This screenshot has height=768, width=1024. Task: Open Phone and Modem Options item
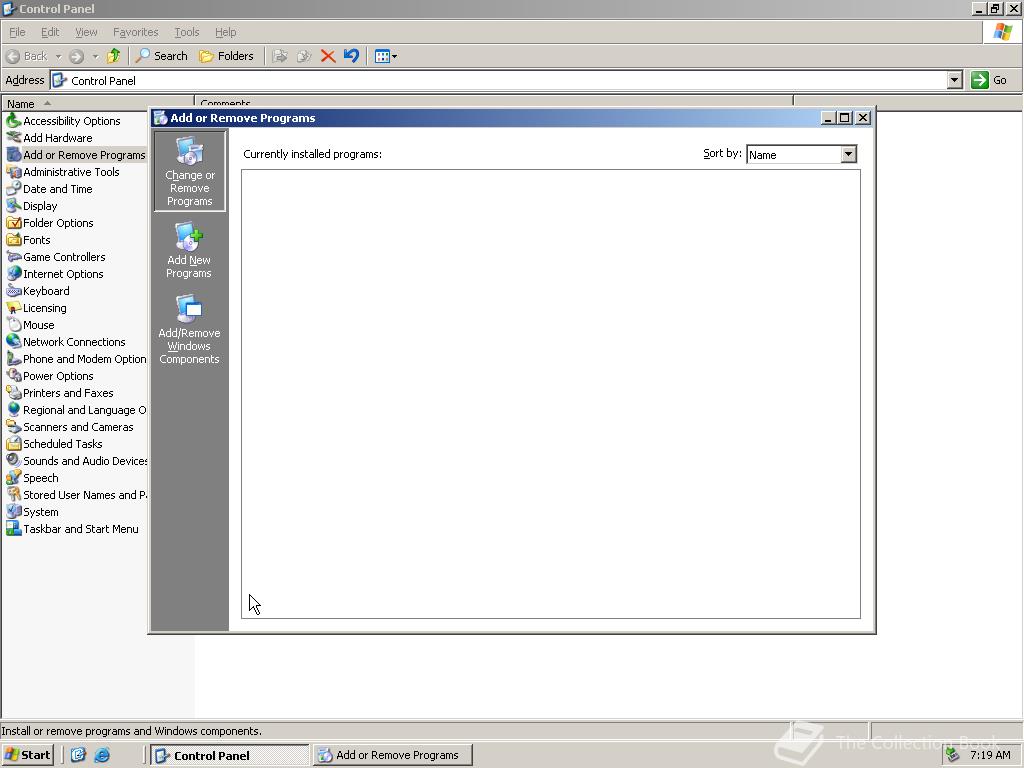coord(76,359)
